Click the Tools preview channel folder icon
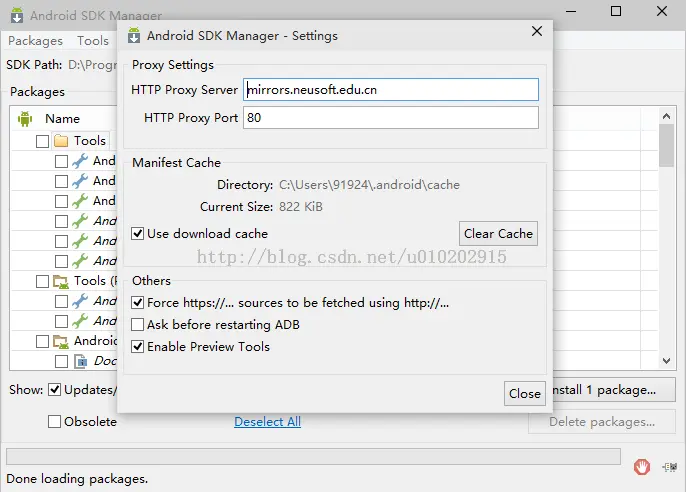 click(x=61, y=281)
